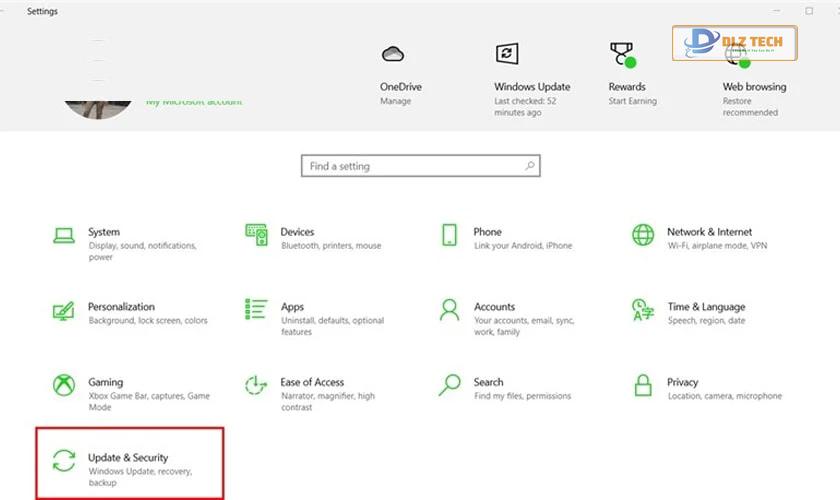The width and height of the screenshot is (840, 500).
Task: Click OneDrive 'Manage' text
Action: point(395,101)
